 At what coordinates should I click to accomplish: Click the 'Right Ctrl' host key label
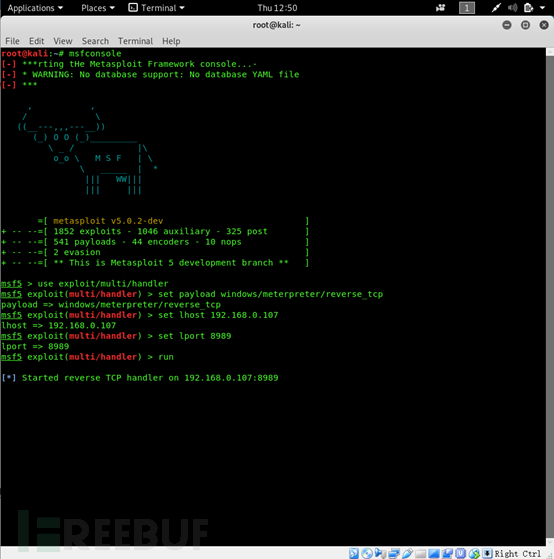click(518, 554)
